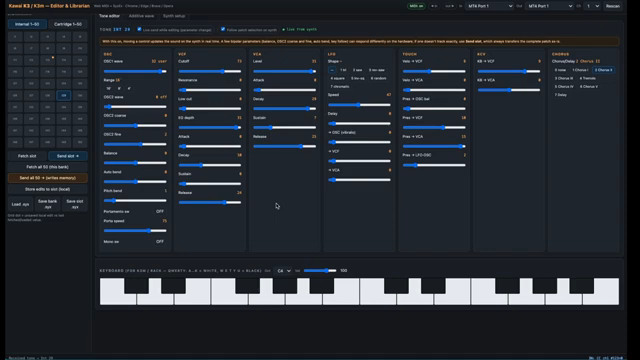Click Store edits to slot (local)
640x360 pixels.
coord(47,189)
